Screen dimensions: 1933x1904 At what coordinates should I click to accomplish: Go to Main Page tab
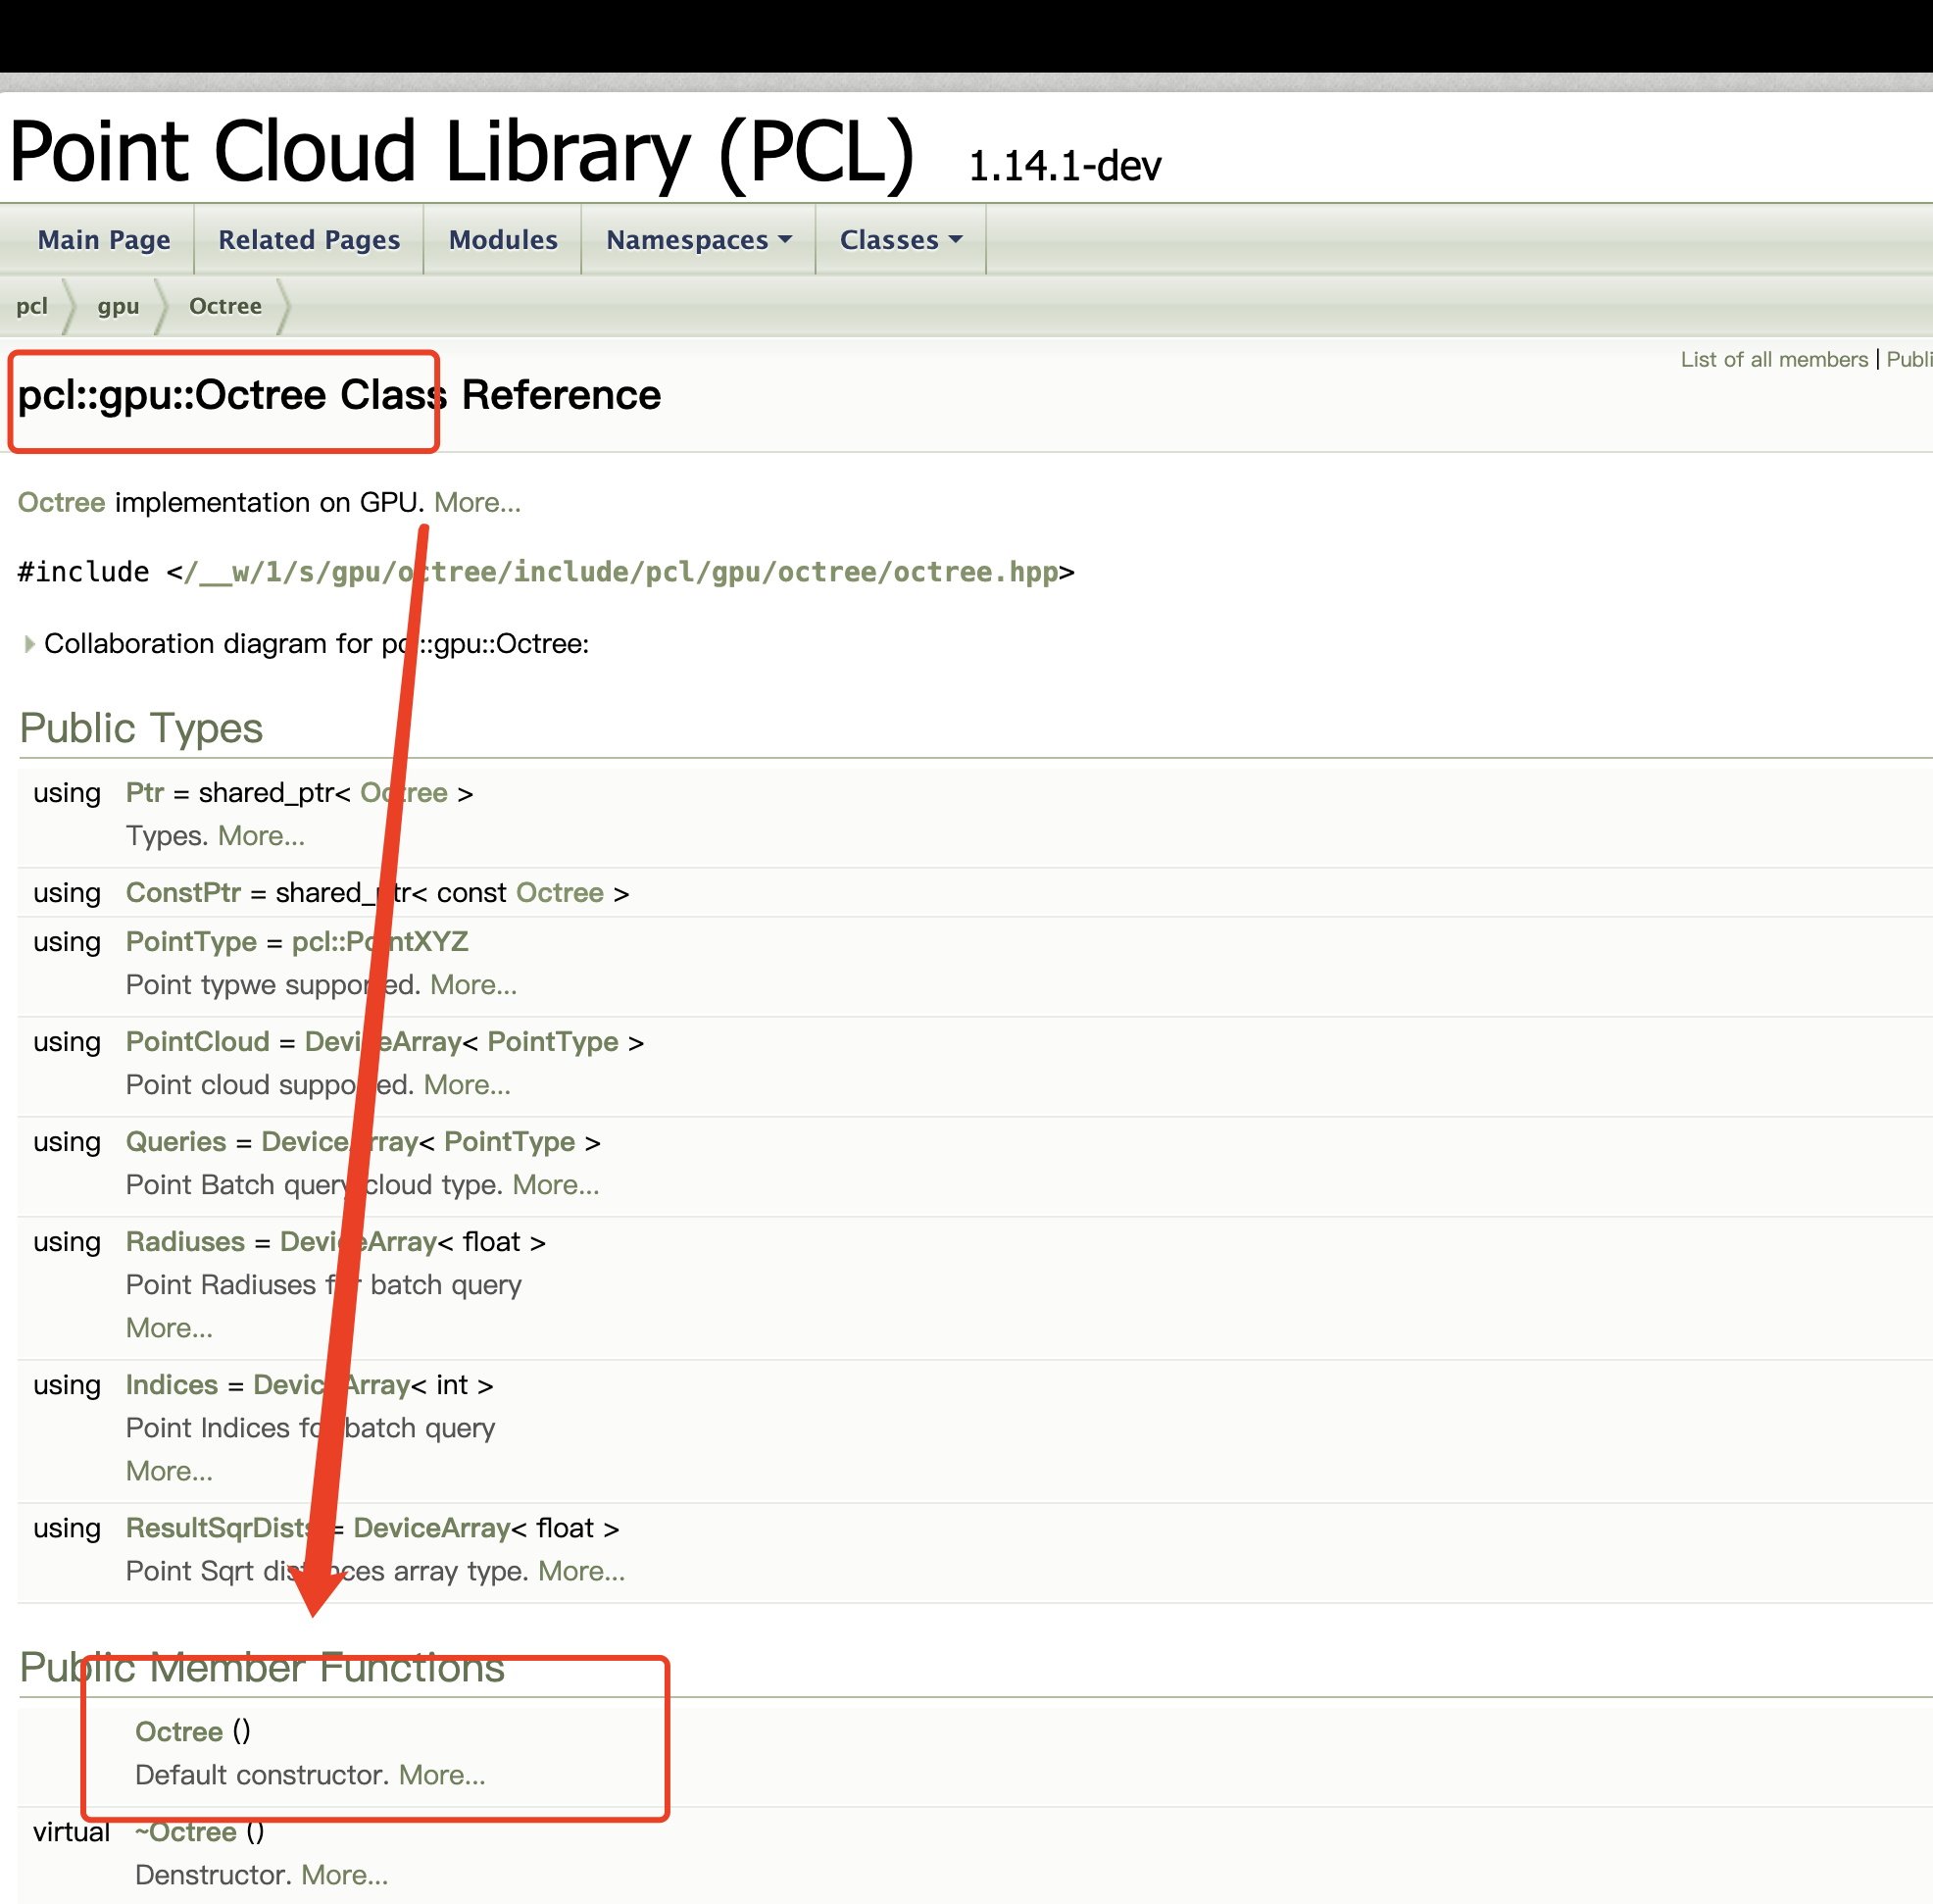104,240
